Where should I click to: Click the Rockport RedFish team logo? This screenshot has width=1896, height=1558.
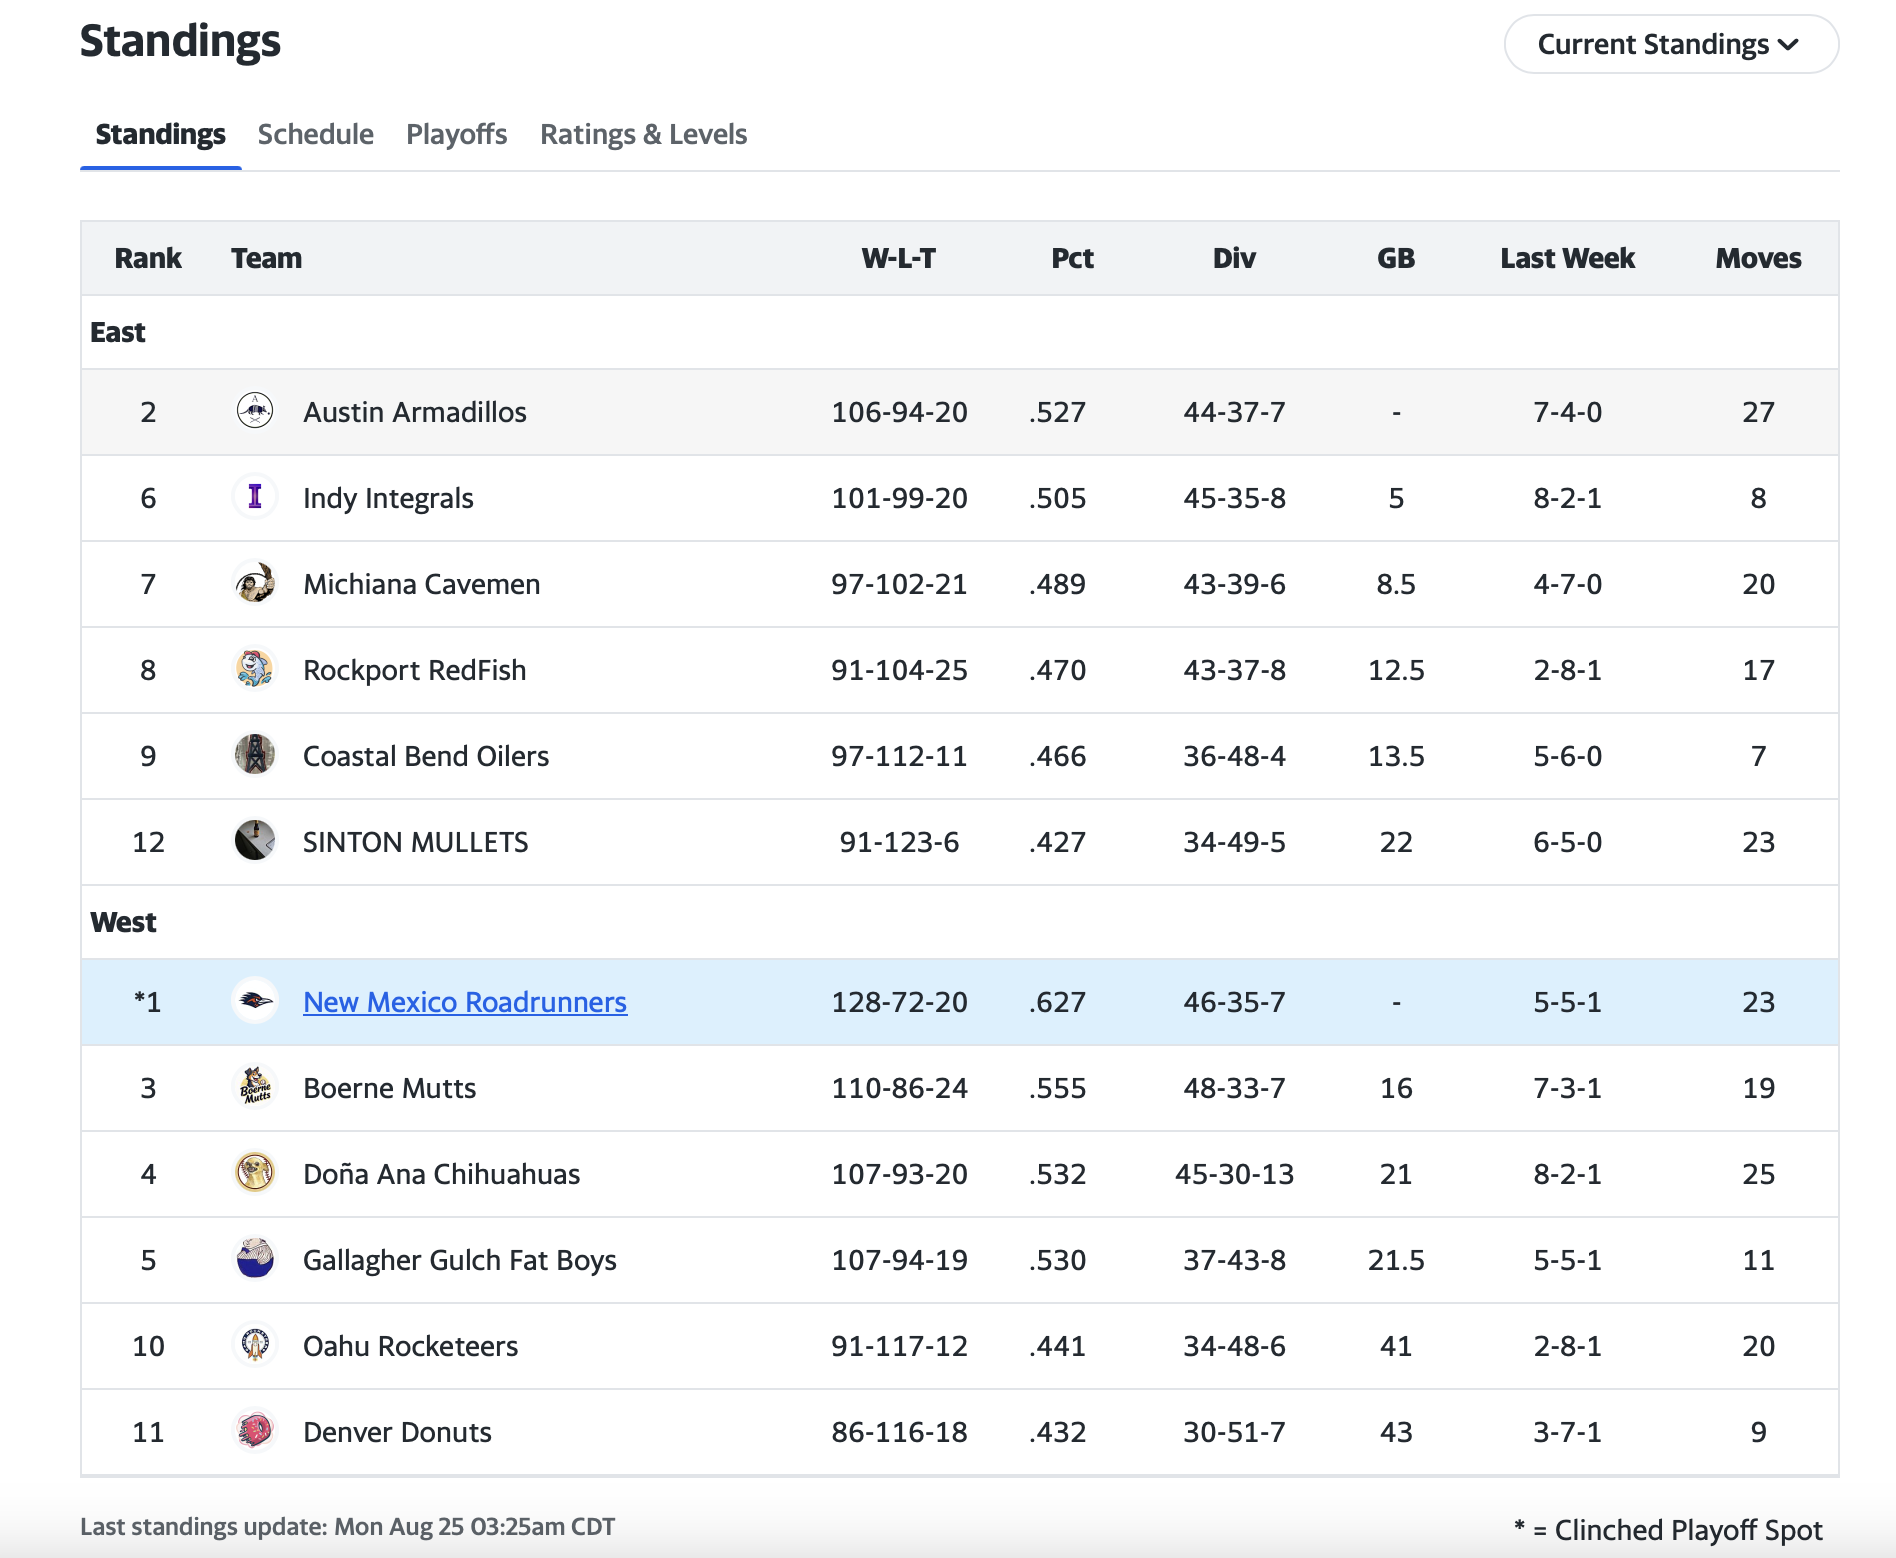point(255,669)
